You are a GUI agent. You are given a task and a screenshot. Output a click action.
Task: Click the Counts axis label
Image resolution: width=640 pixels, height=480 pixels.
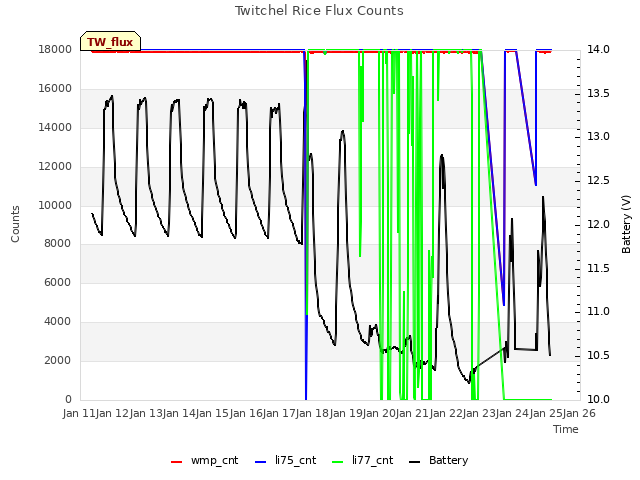[x=15, y=224]
